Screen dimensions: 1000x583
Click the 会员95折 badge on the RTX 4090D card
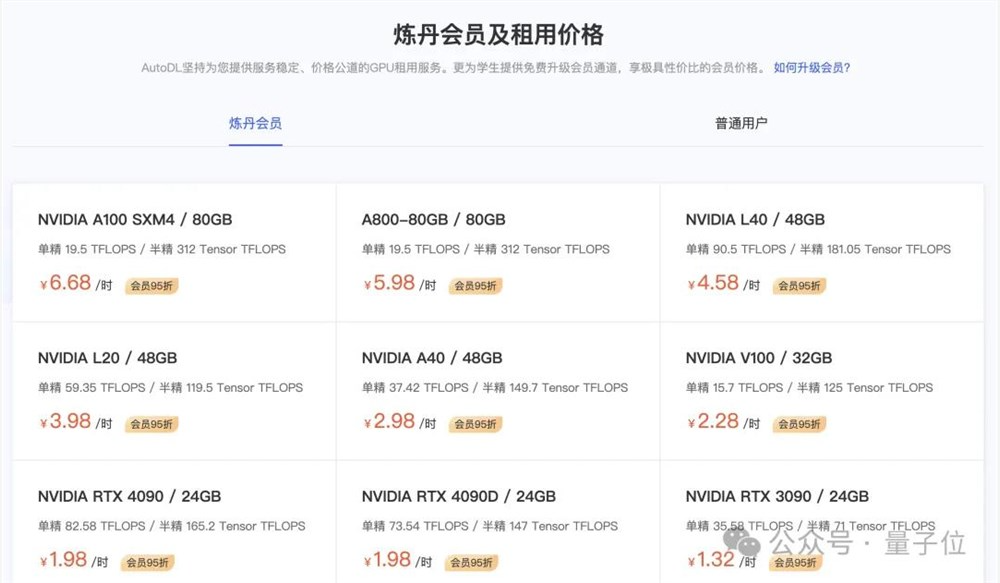471,563
